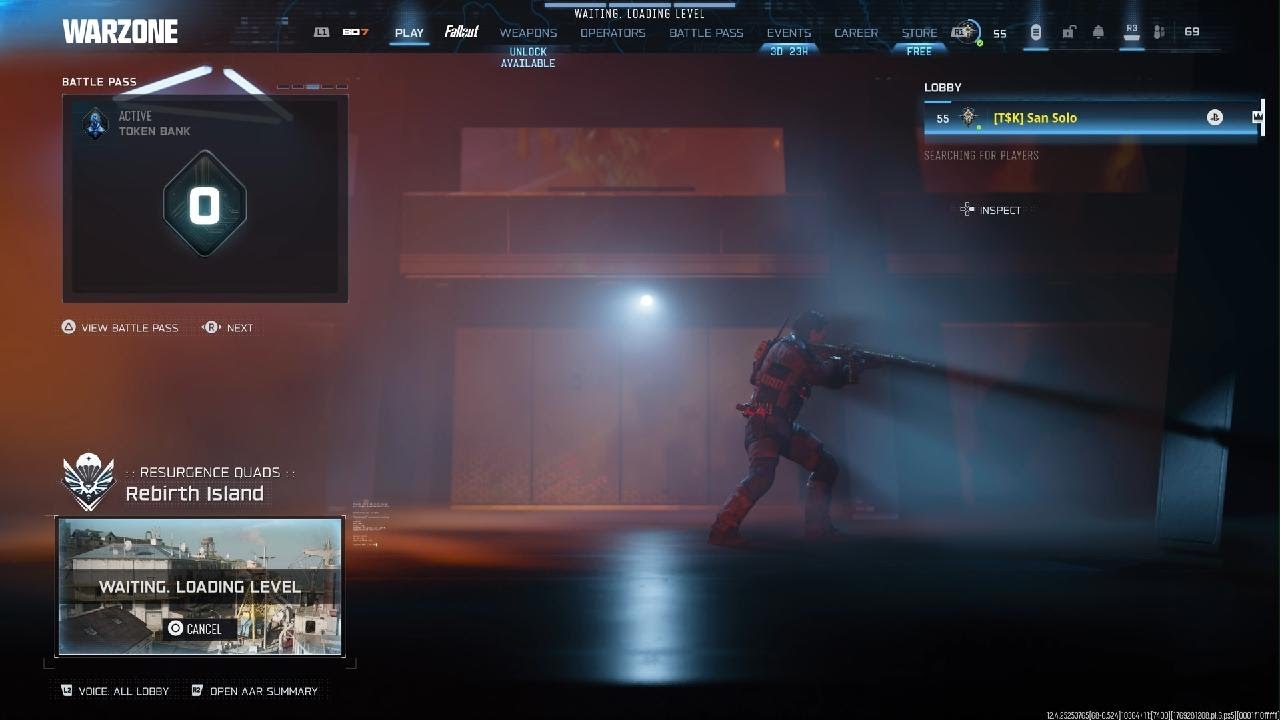This screenshot has width=1280, height=720.
Task: Click Next under Battle Pass panel
Action: (x=240, y=328)
